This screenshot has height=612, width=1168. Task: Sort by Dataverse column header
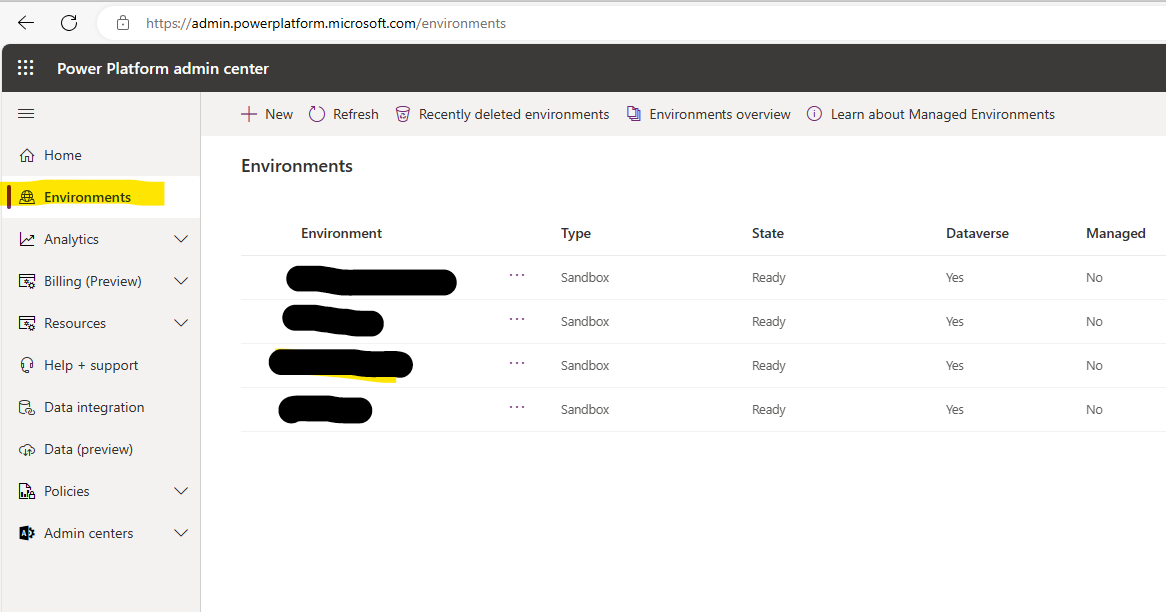pyautogui.click(x=977, y=233)
